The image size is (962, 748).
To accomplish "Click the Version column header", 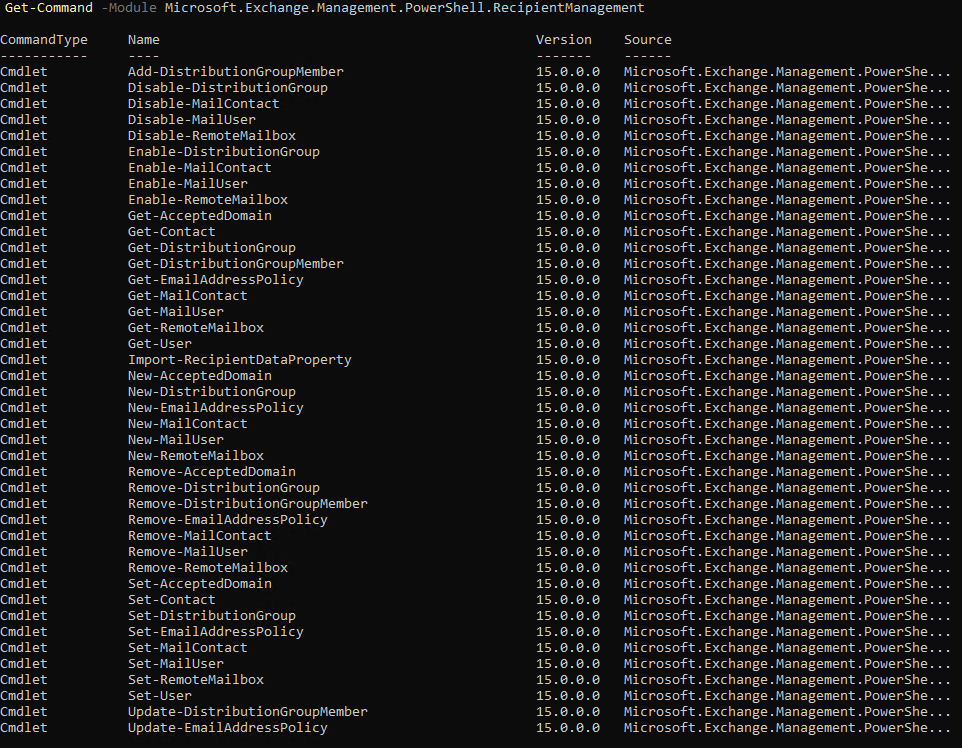I will (x=564, y=40).
